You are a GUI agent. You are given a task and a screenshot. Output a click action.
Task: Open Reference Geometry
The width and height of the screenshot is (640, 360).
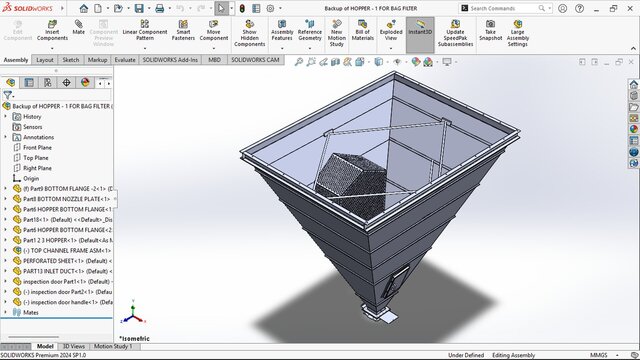click(310, 31)
